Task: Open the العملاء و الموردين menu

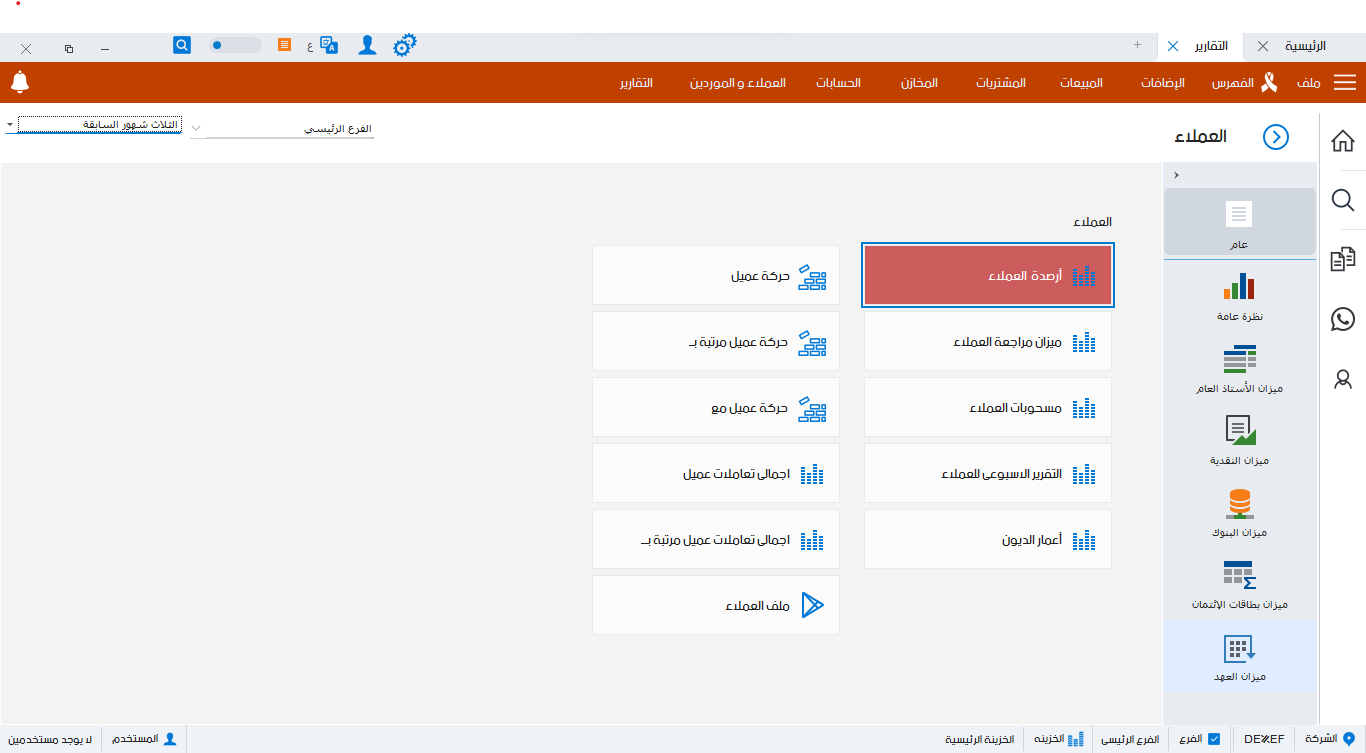Action: point(737,83)
